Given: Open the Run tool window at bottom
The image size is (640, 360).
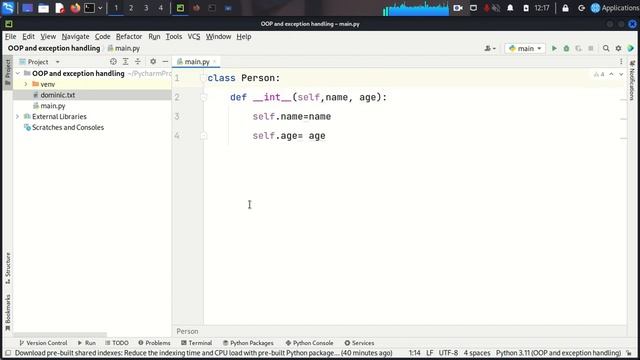Looking at the screenshot, I should tap(87, 343).
